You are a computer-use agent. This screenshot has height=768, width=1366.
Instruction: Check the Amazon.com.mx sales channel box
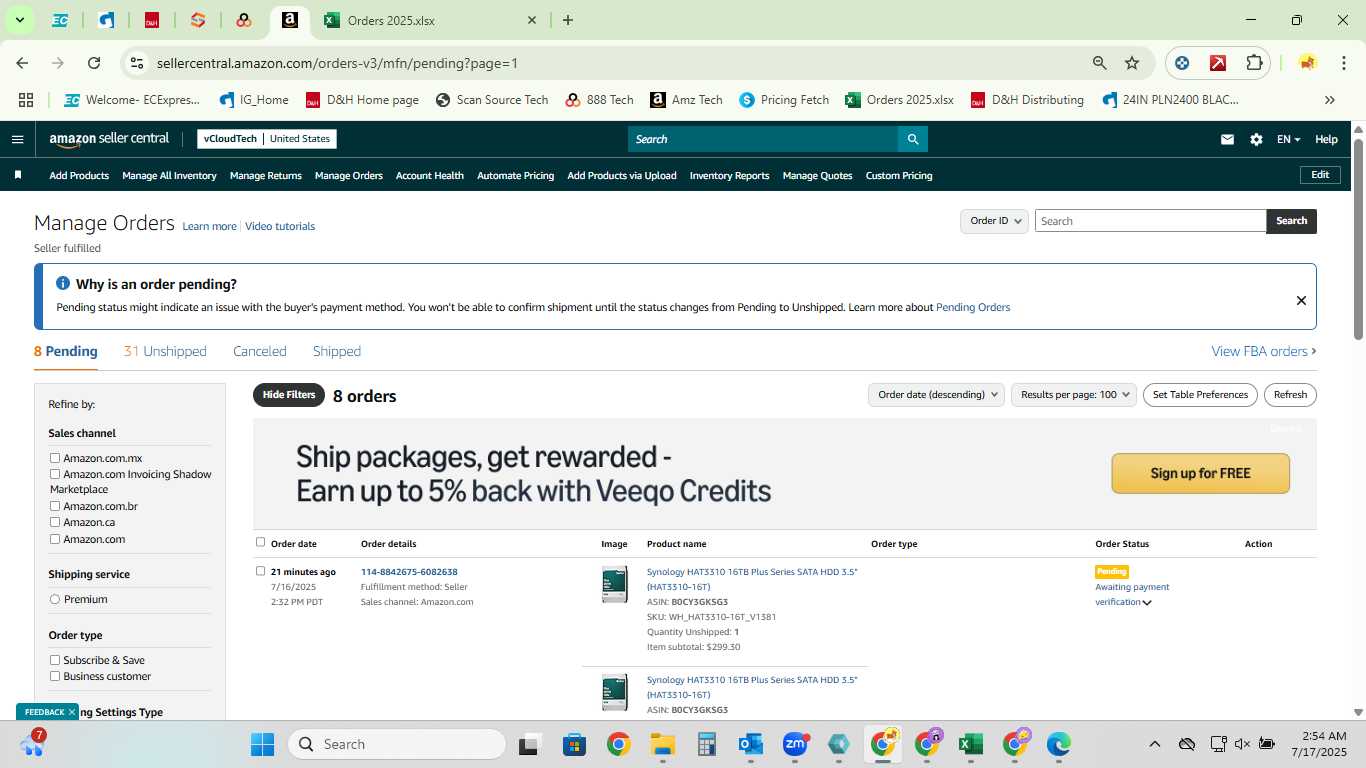(55, 458)
